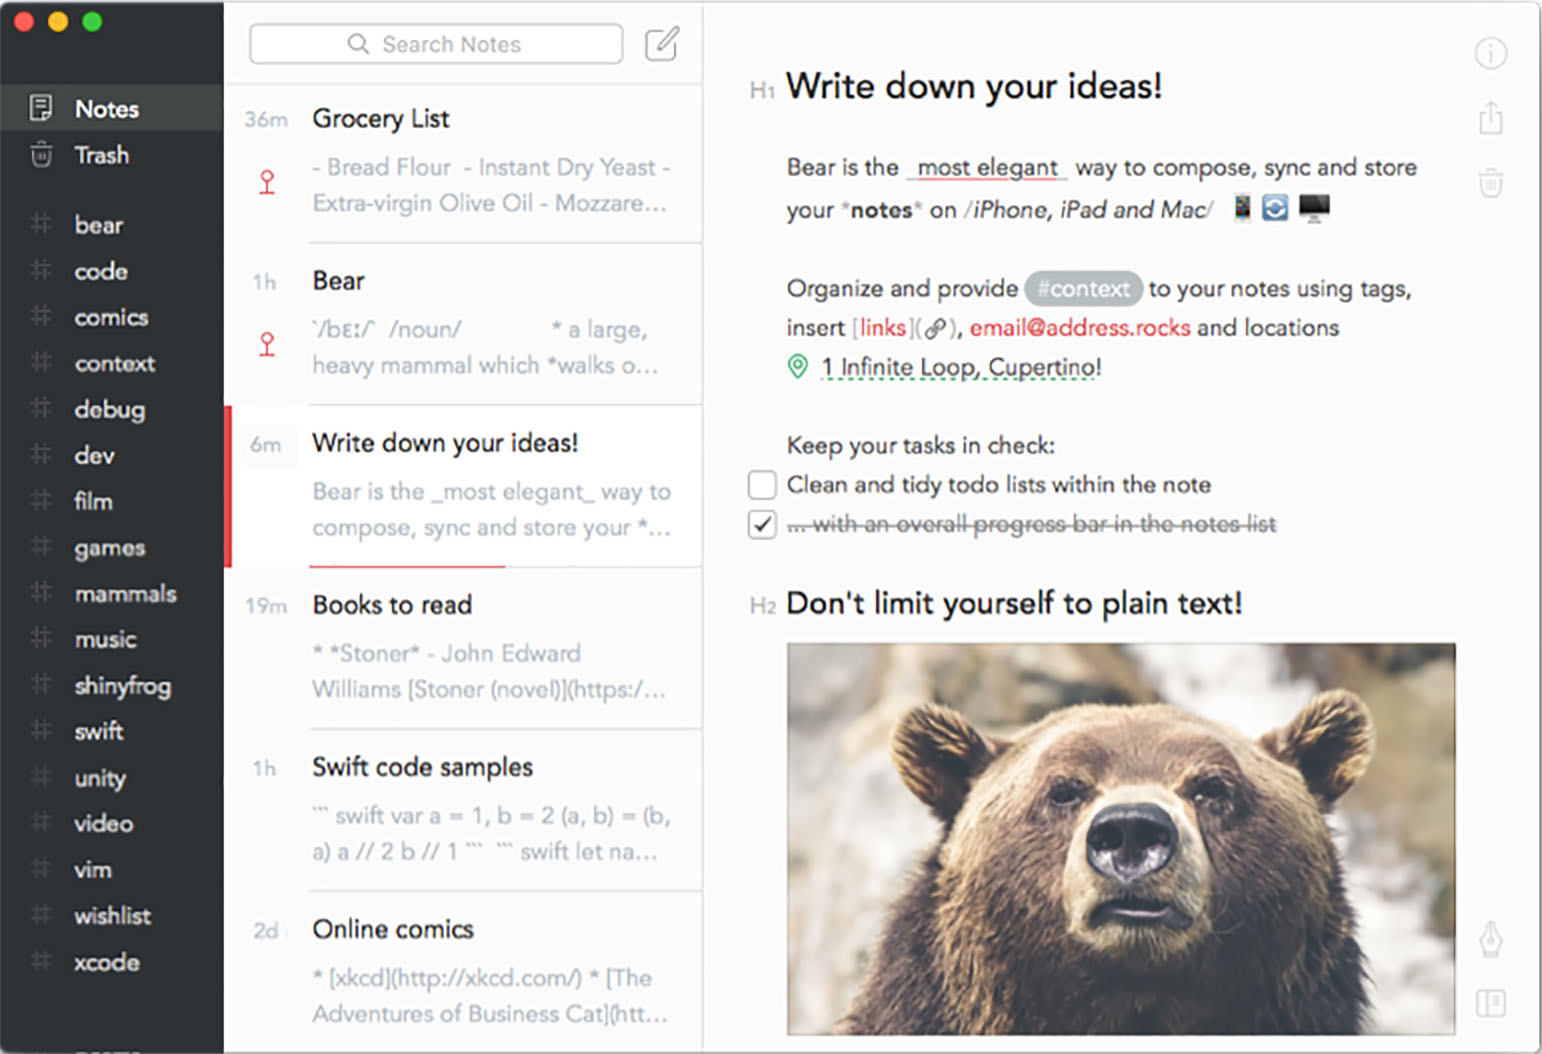Select Notes in the sidebar

112,108
